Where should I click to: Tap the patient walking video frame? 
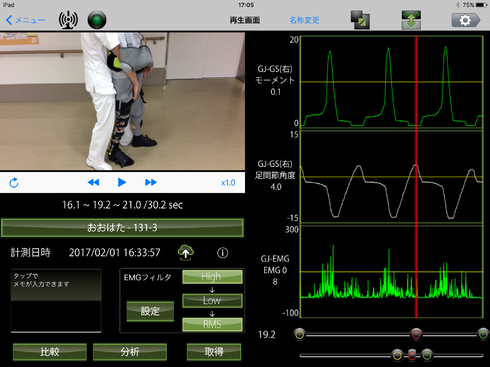tap(122, 101)
